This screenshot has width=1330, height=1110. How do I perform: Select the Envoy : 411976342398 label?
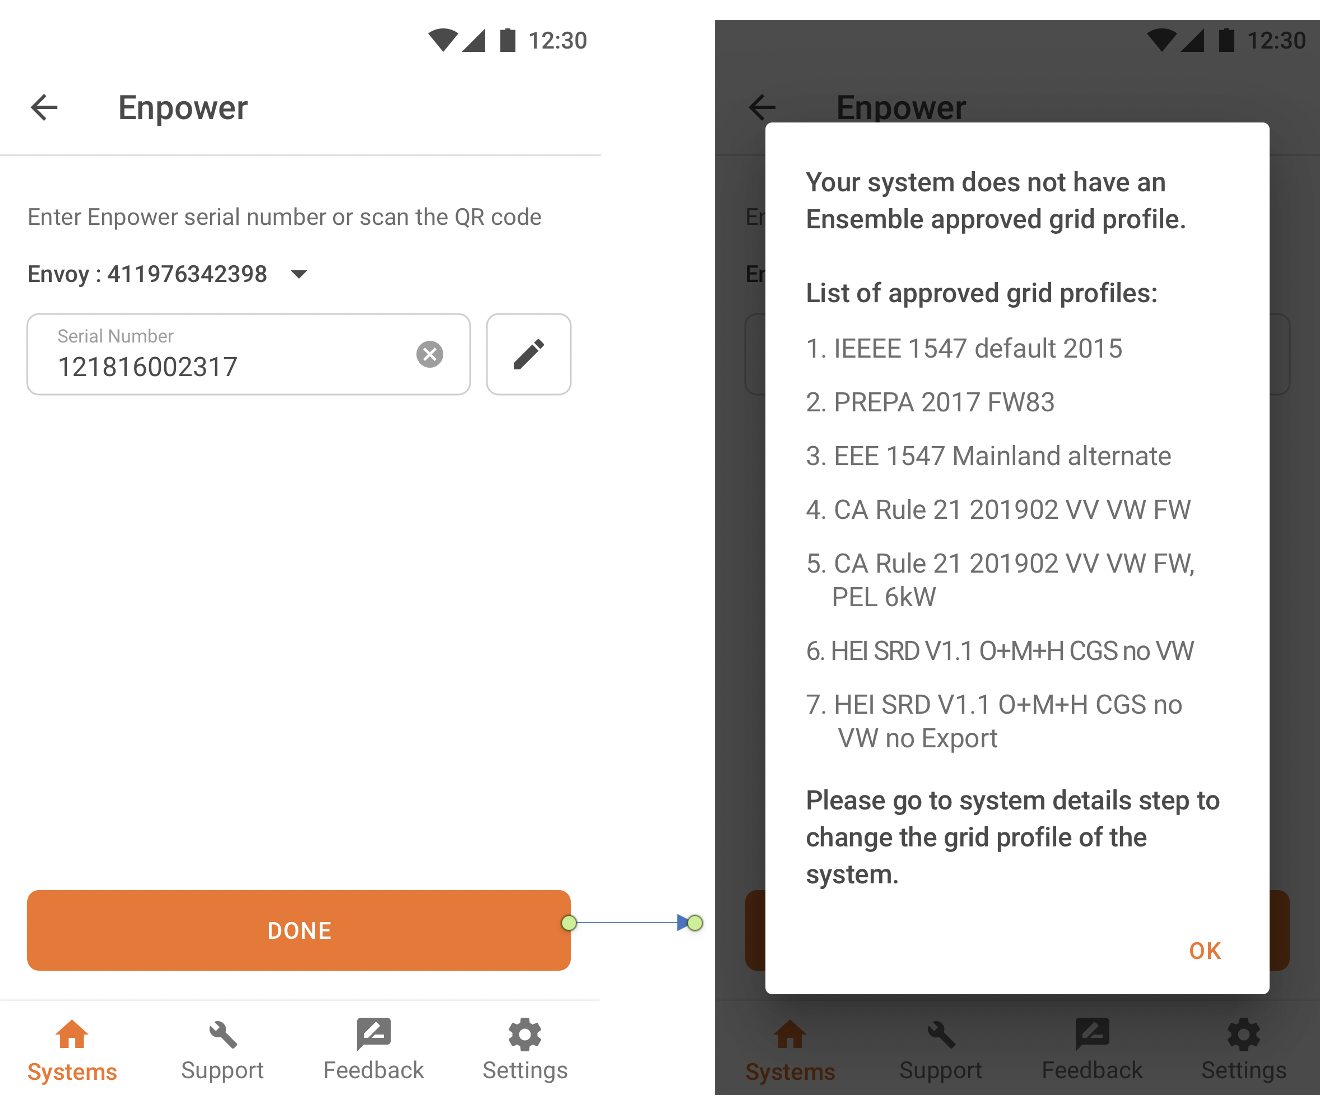coord(147,274)
